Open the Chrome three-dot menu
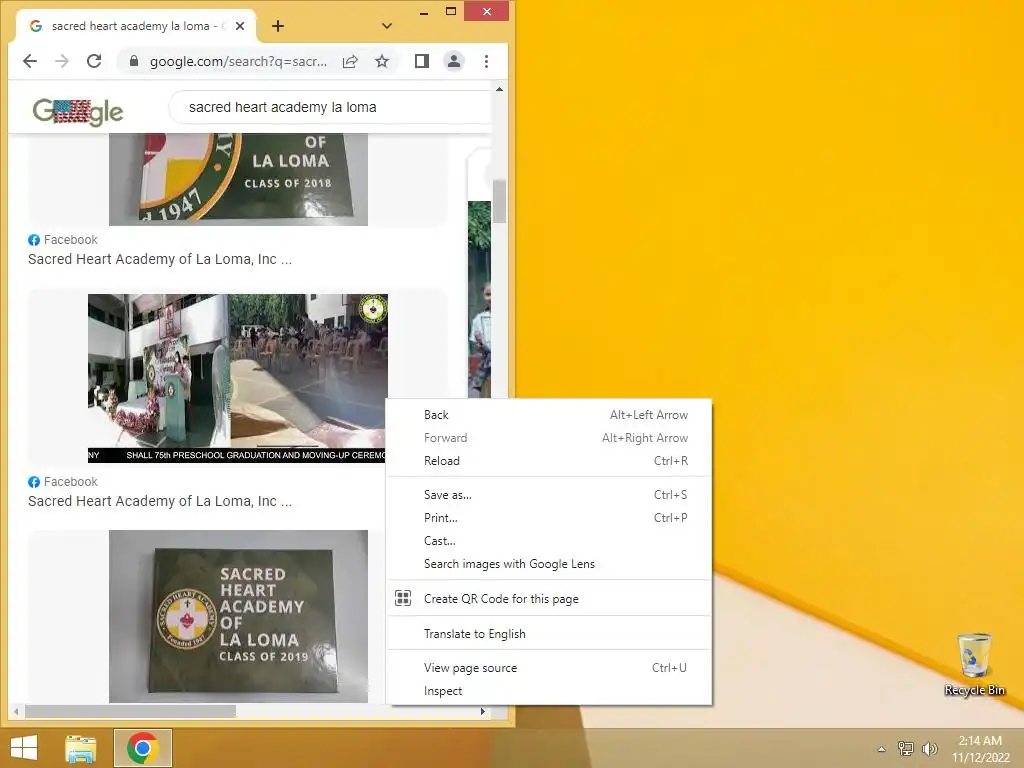Screen dimensions: 1024x768 (487, 61)
